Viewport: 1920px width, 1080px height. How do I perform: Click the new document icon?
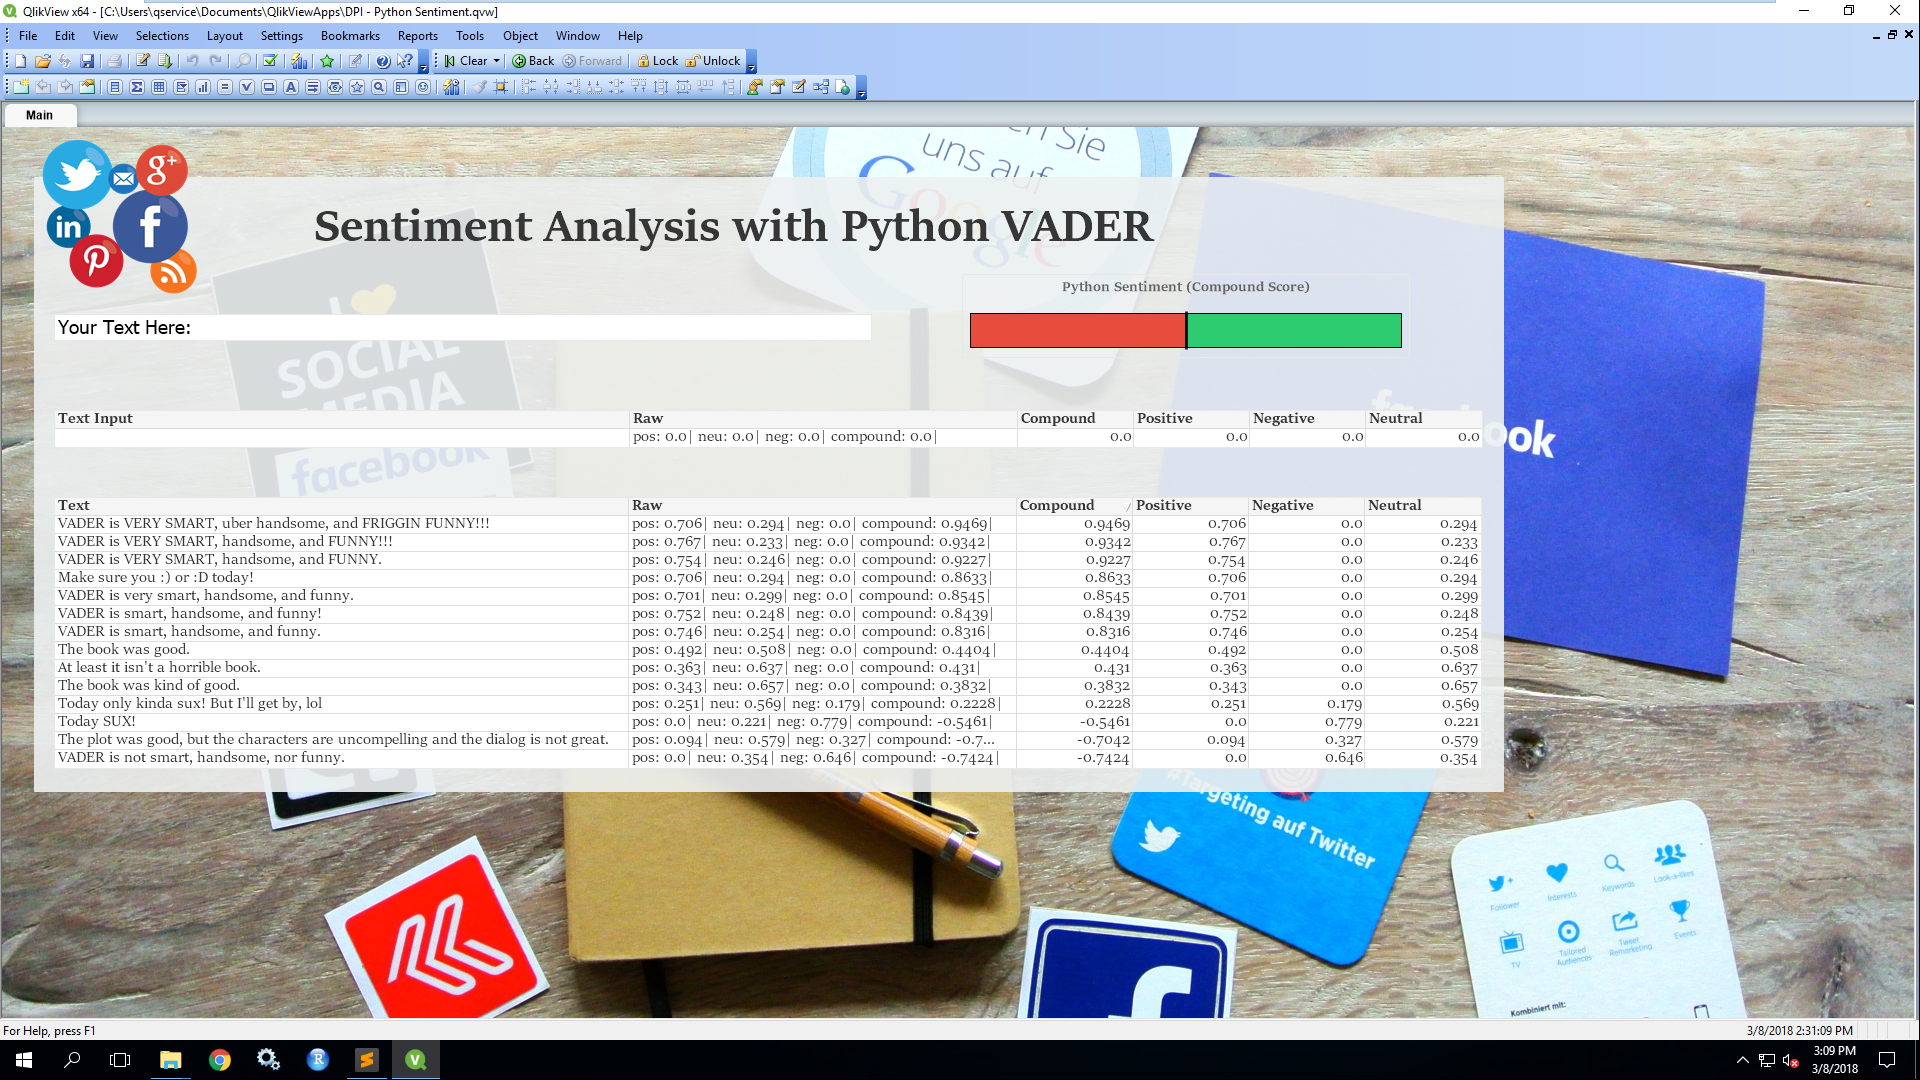click(x=20, y=61)
